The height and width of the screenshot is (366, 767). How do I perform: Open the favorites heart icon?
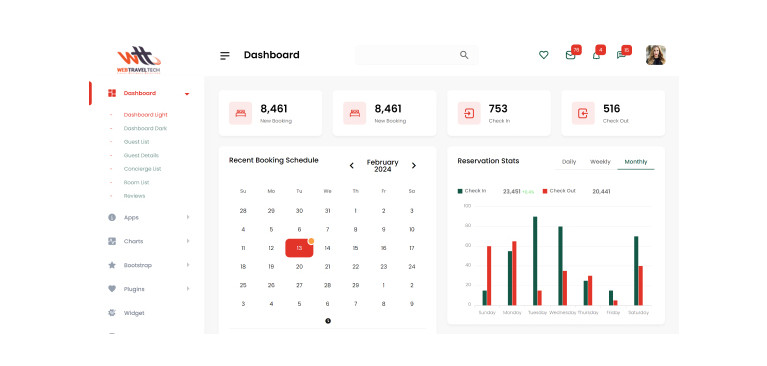[x=543, y=55]
